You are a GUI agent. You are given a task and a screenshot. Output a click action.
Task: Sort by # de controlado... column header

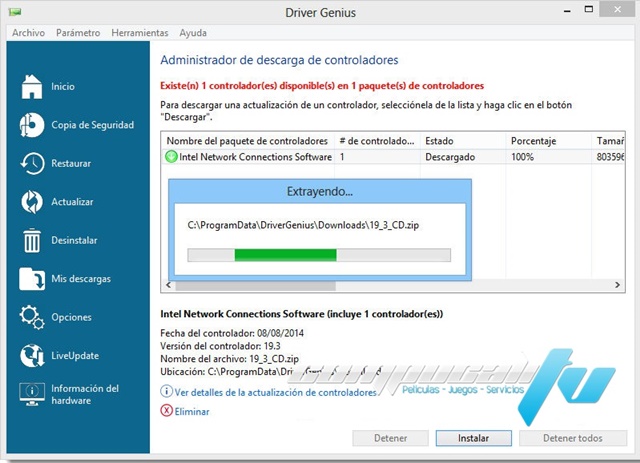click(x=377, y=141)
